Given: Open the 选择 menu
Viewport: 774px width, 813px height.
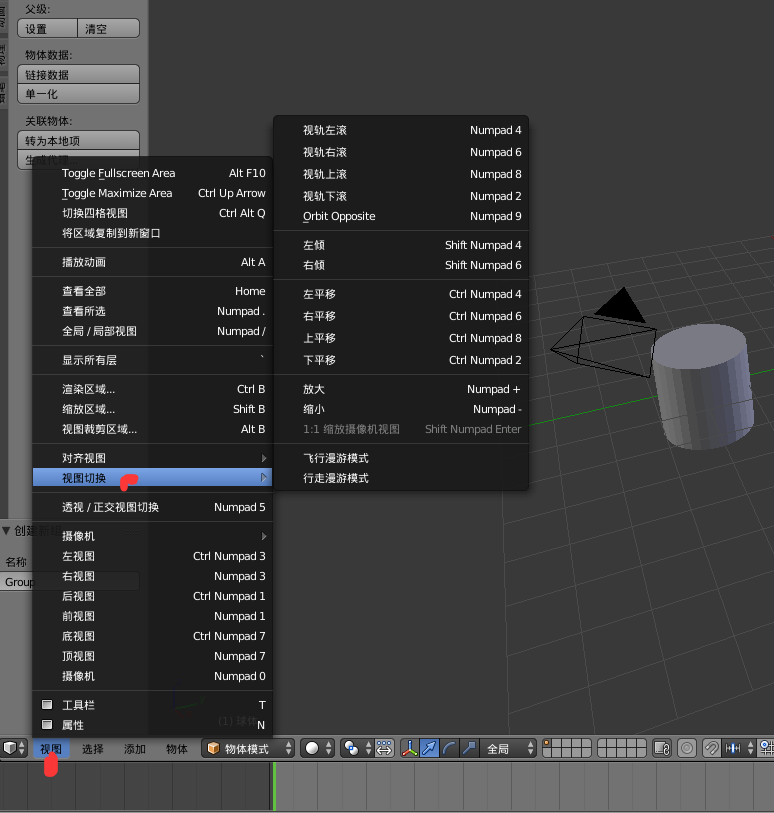Looking at the screenshot, I should [x=93, y=749].
